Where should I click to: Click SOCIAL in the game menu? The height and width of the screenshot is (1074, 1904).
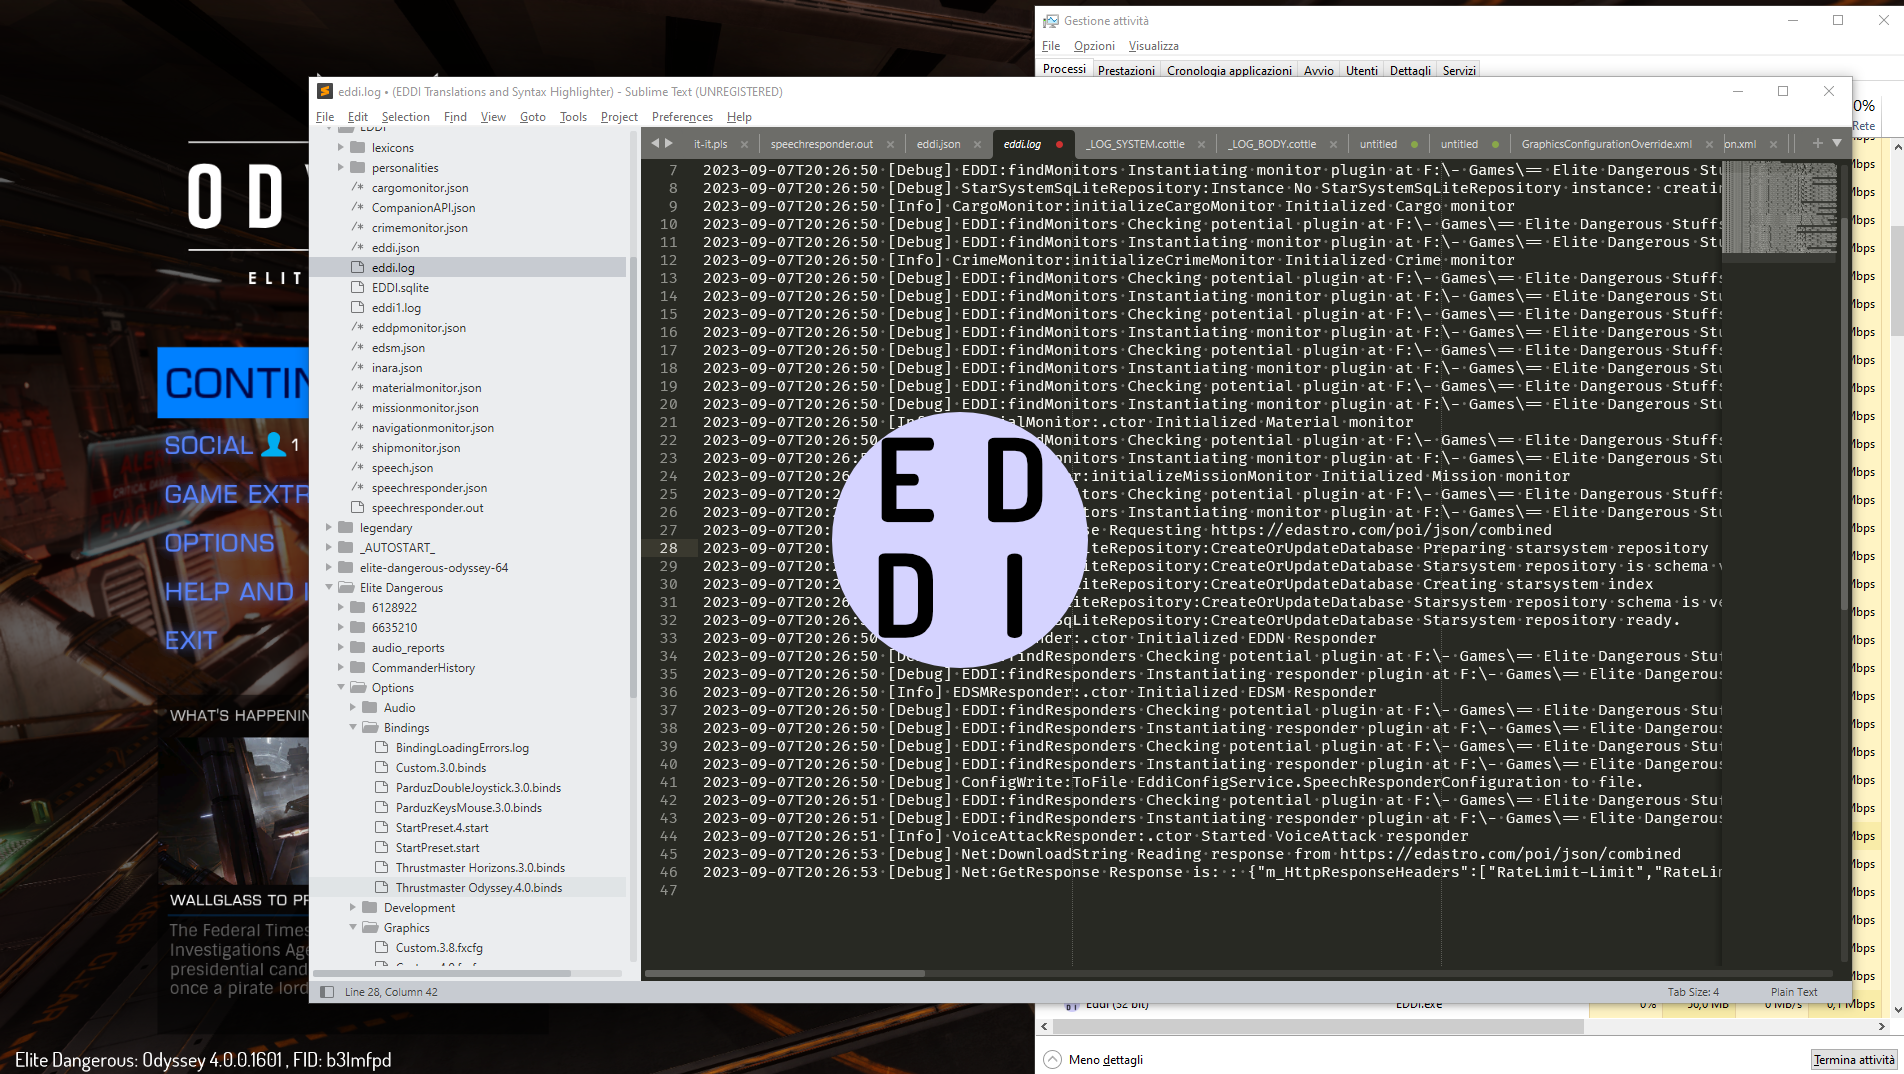(x=209, y=445)
